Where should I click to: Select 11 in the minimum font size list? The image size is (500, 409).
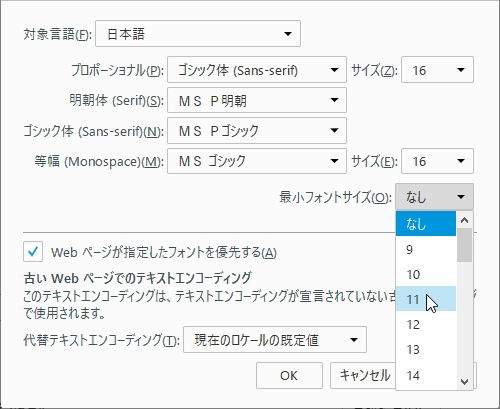coord(426,299)
